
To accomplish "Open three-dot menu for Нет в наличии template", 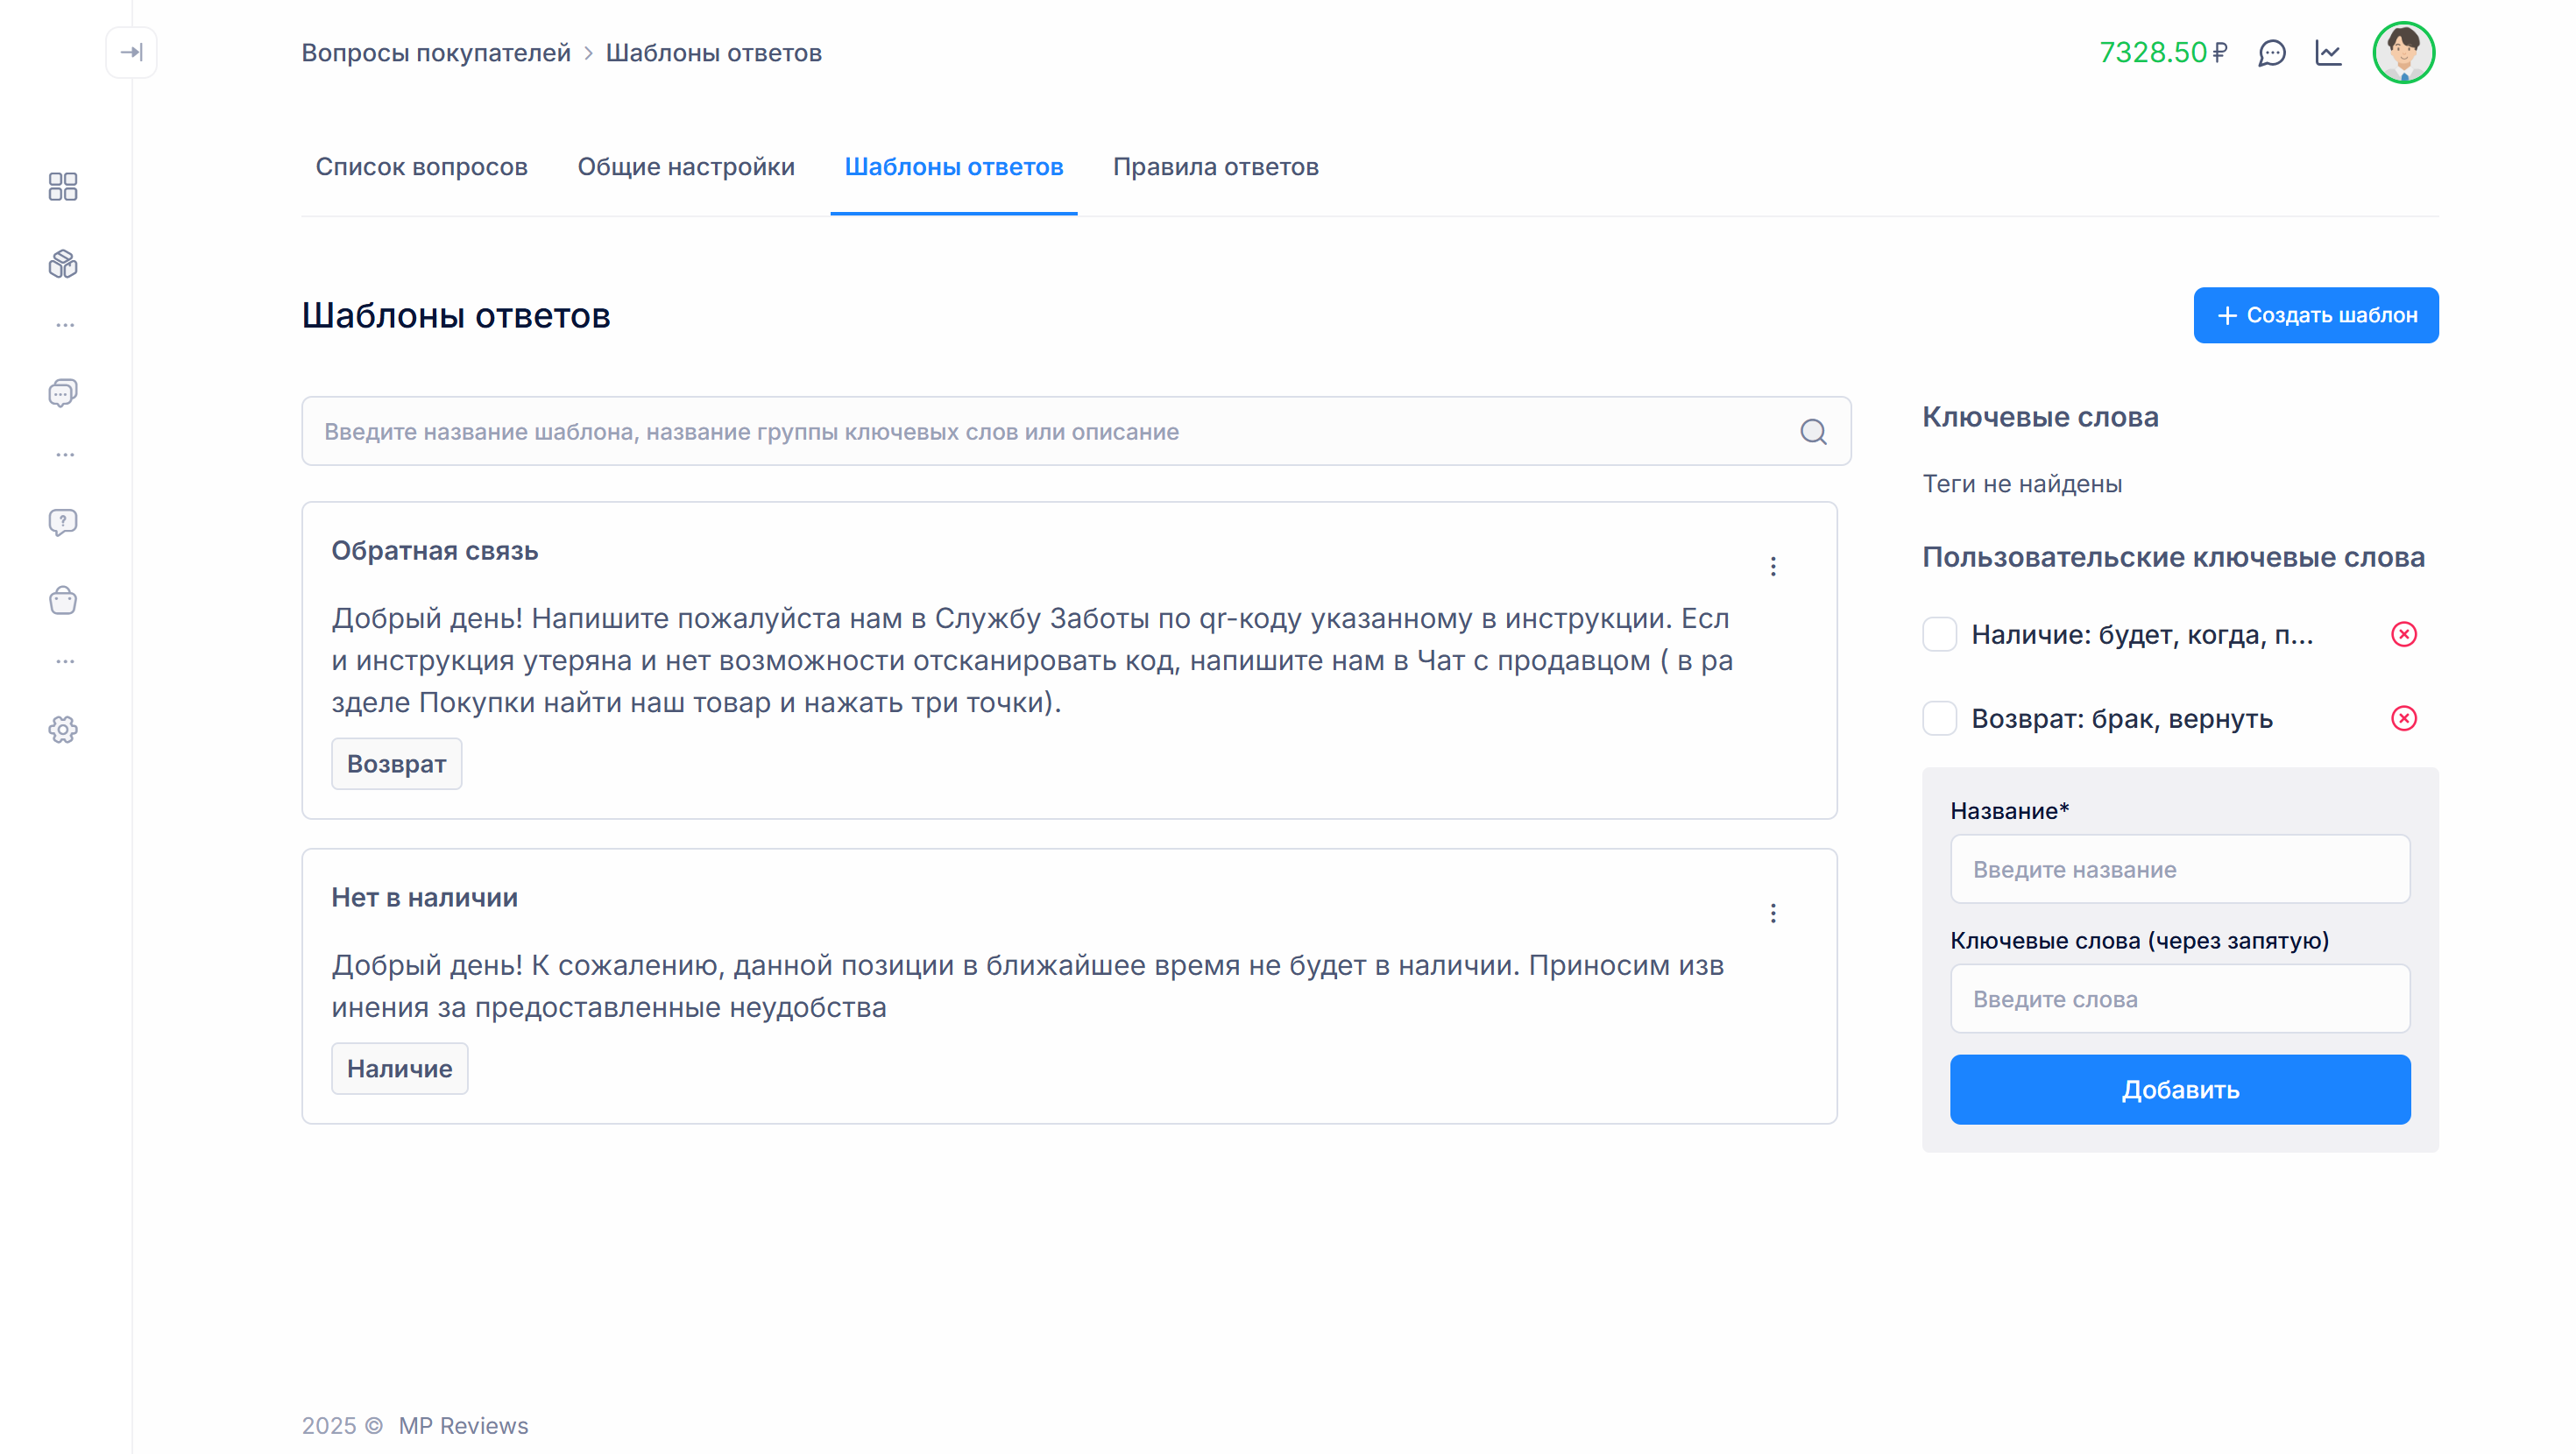I will pyautogui.click(x=1773, y=913).
